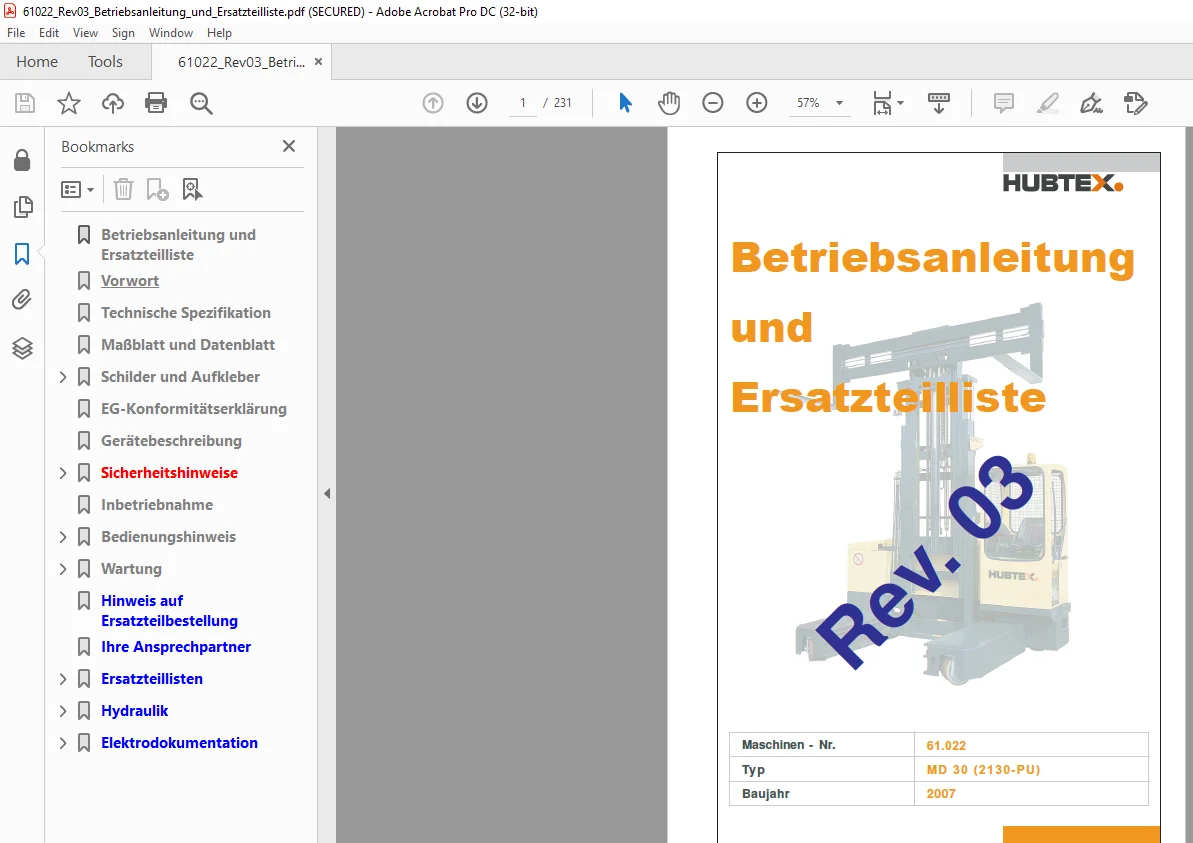Switch to the Tools tab
Viewport: 1193px width, 843px height.
coord(105,62)
